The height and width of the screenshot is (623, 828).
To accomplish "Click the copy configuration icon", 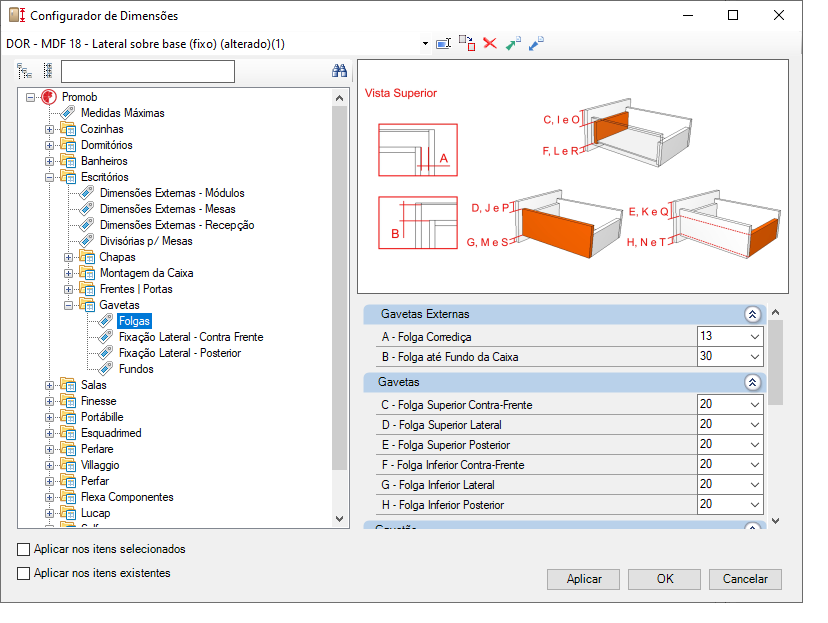I will click(x=467, y=43).
